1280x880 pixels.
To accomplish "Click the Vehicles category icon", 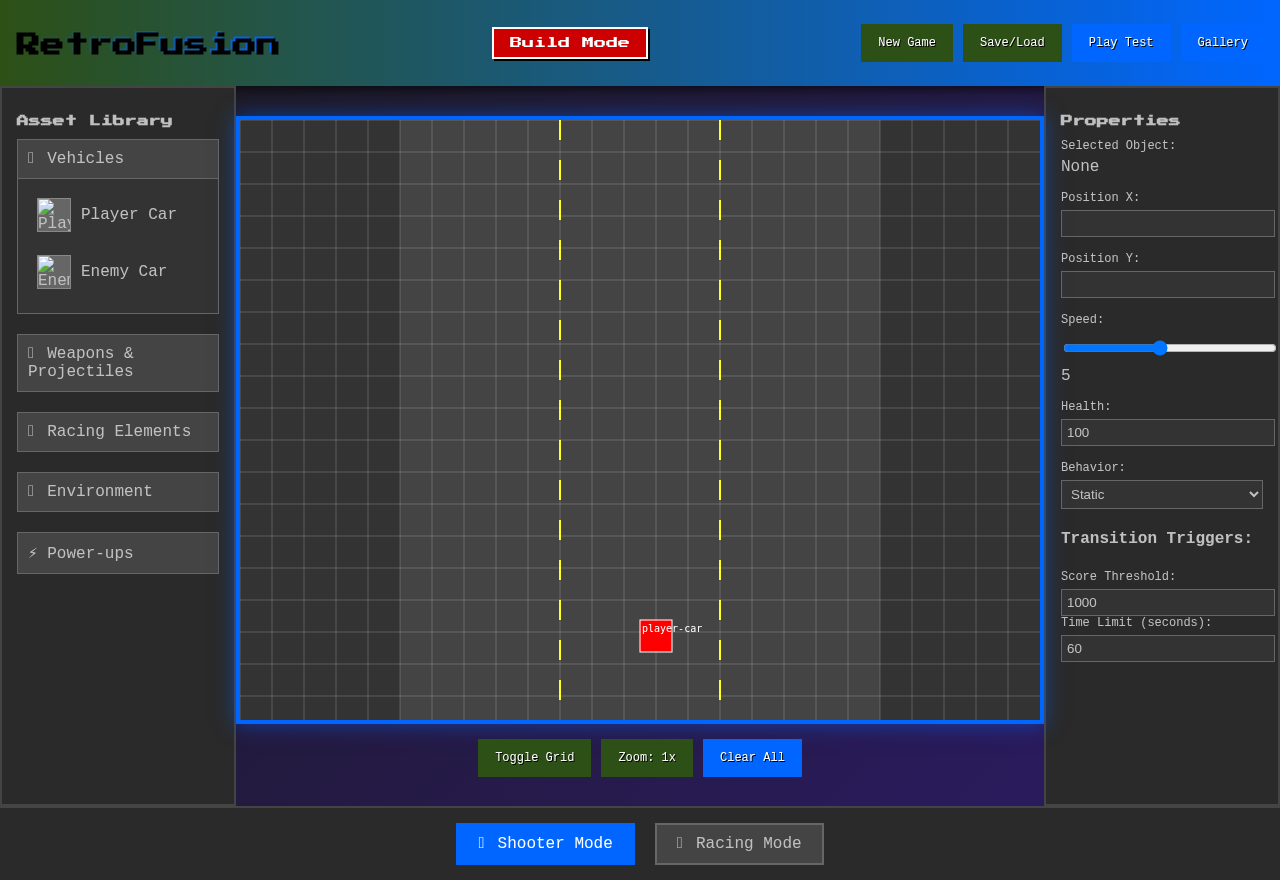I will 31,158.
